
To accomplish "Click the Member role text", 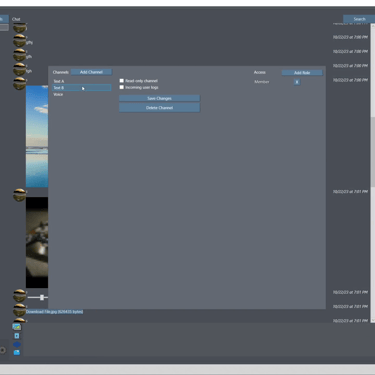I will (262, 82).
